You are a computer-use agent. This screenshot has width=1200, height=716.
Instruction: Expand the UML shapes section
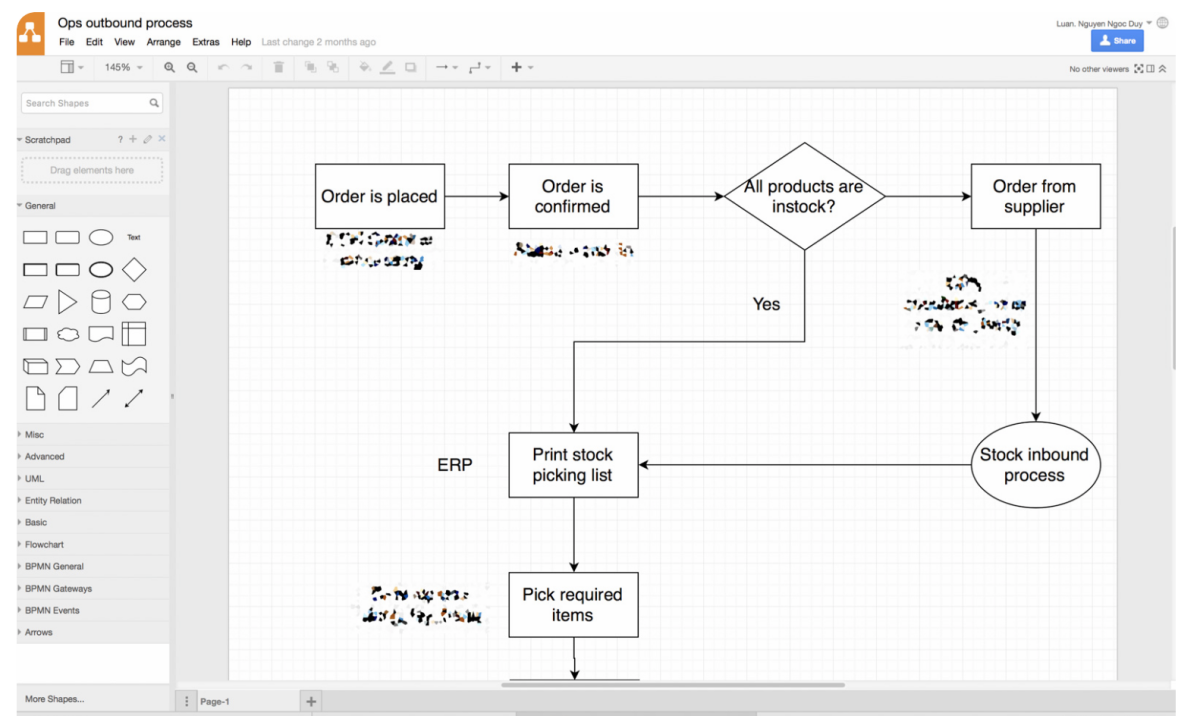point(34,479)
